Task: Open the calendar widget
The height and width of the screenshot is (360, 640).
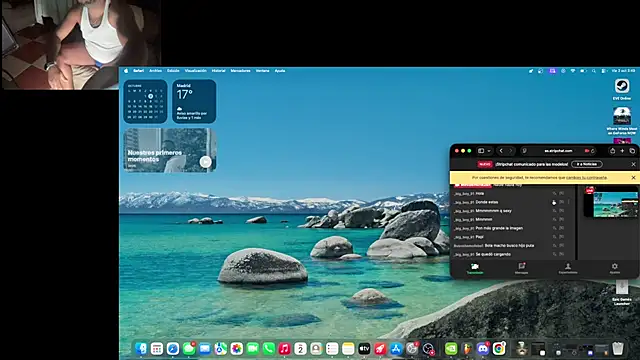Action: click(x=145, y=101)
